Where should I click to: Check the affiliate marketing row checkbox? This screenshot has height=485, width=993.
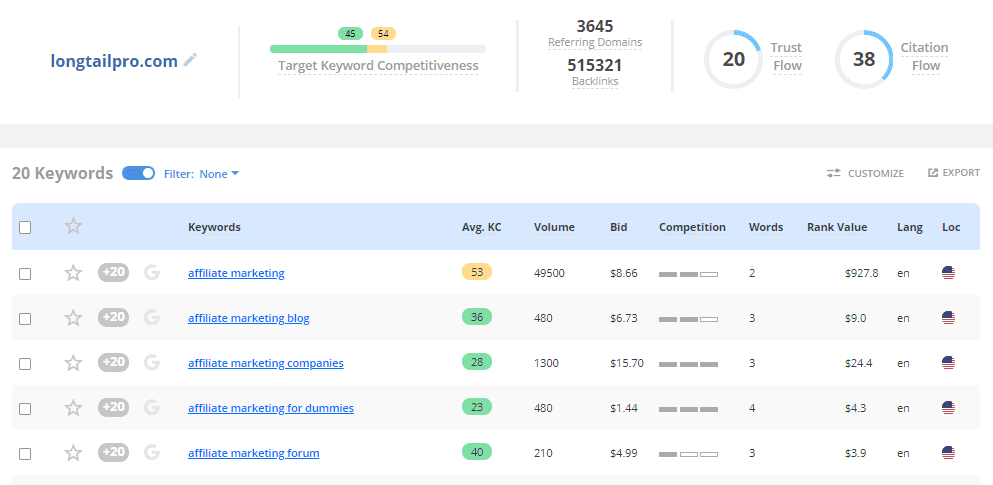pos(25,274)
